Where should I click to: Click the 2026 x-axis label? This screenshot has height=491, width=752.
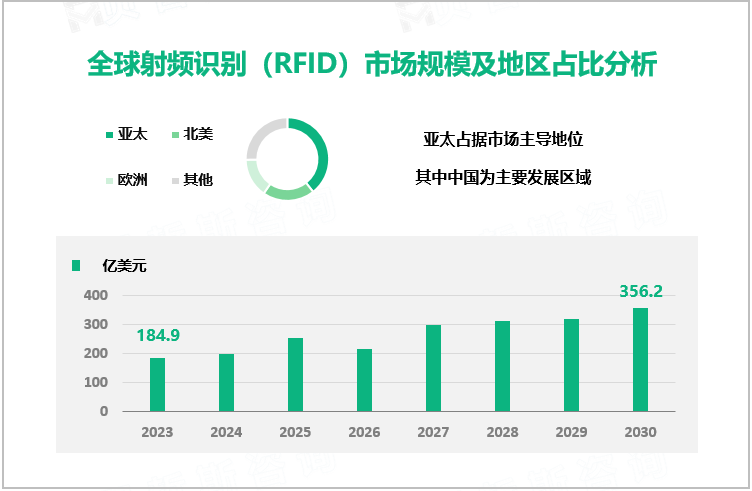(364, 433)
